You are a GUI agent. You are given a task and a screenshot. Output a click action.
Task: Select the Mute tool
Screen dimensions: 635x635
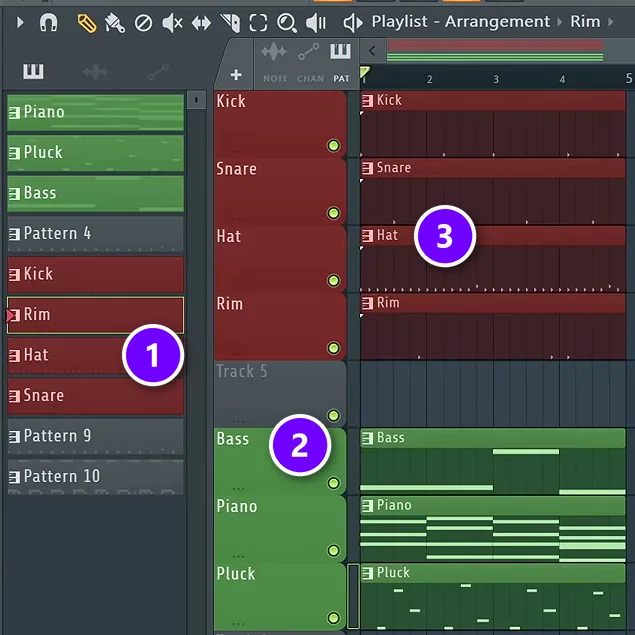coord(172,23)
